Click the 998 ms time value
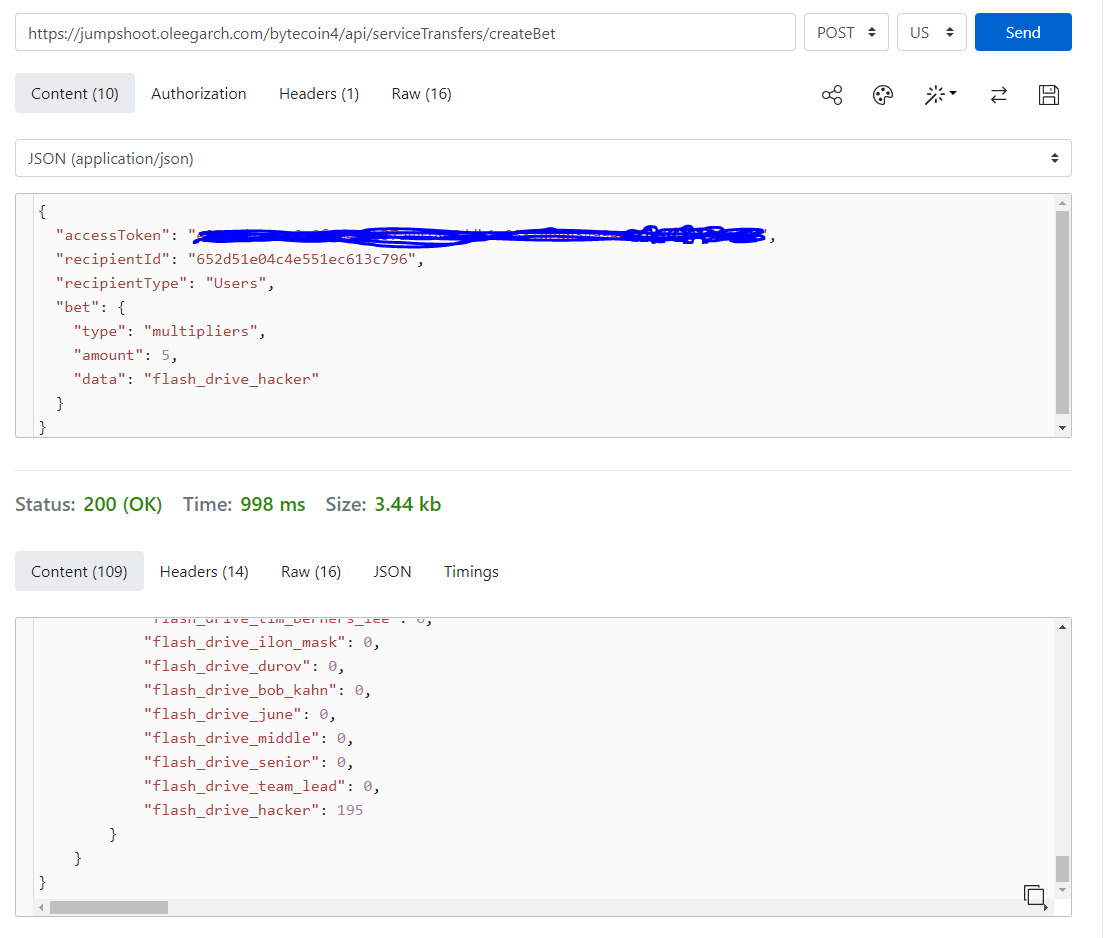 273,504
